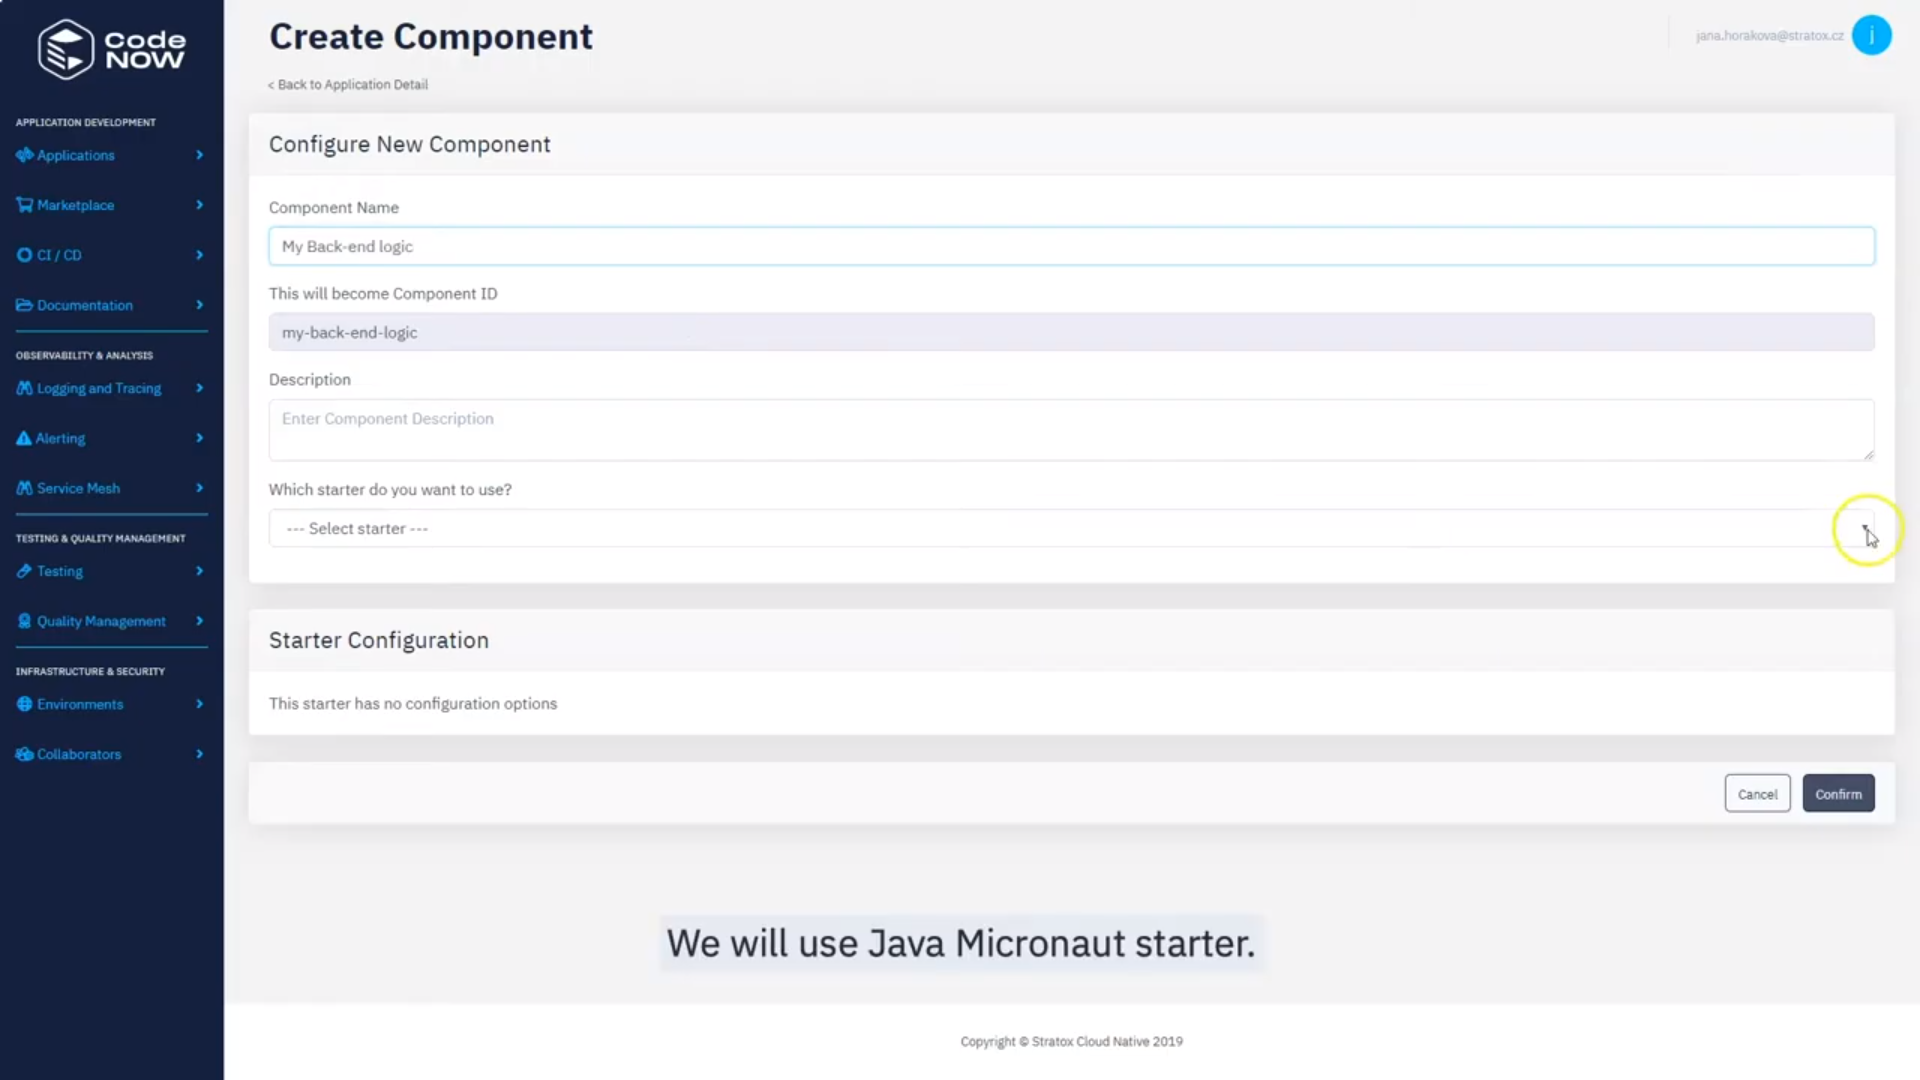Expand the Quality Management chevron
The height and width of the screenshot is (1080, 1920).
coord(199,621)
